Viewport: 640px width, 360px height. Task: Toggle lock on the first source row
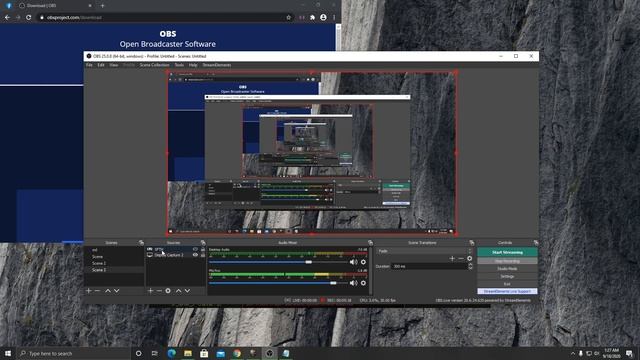point(203,249)
